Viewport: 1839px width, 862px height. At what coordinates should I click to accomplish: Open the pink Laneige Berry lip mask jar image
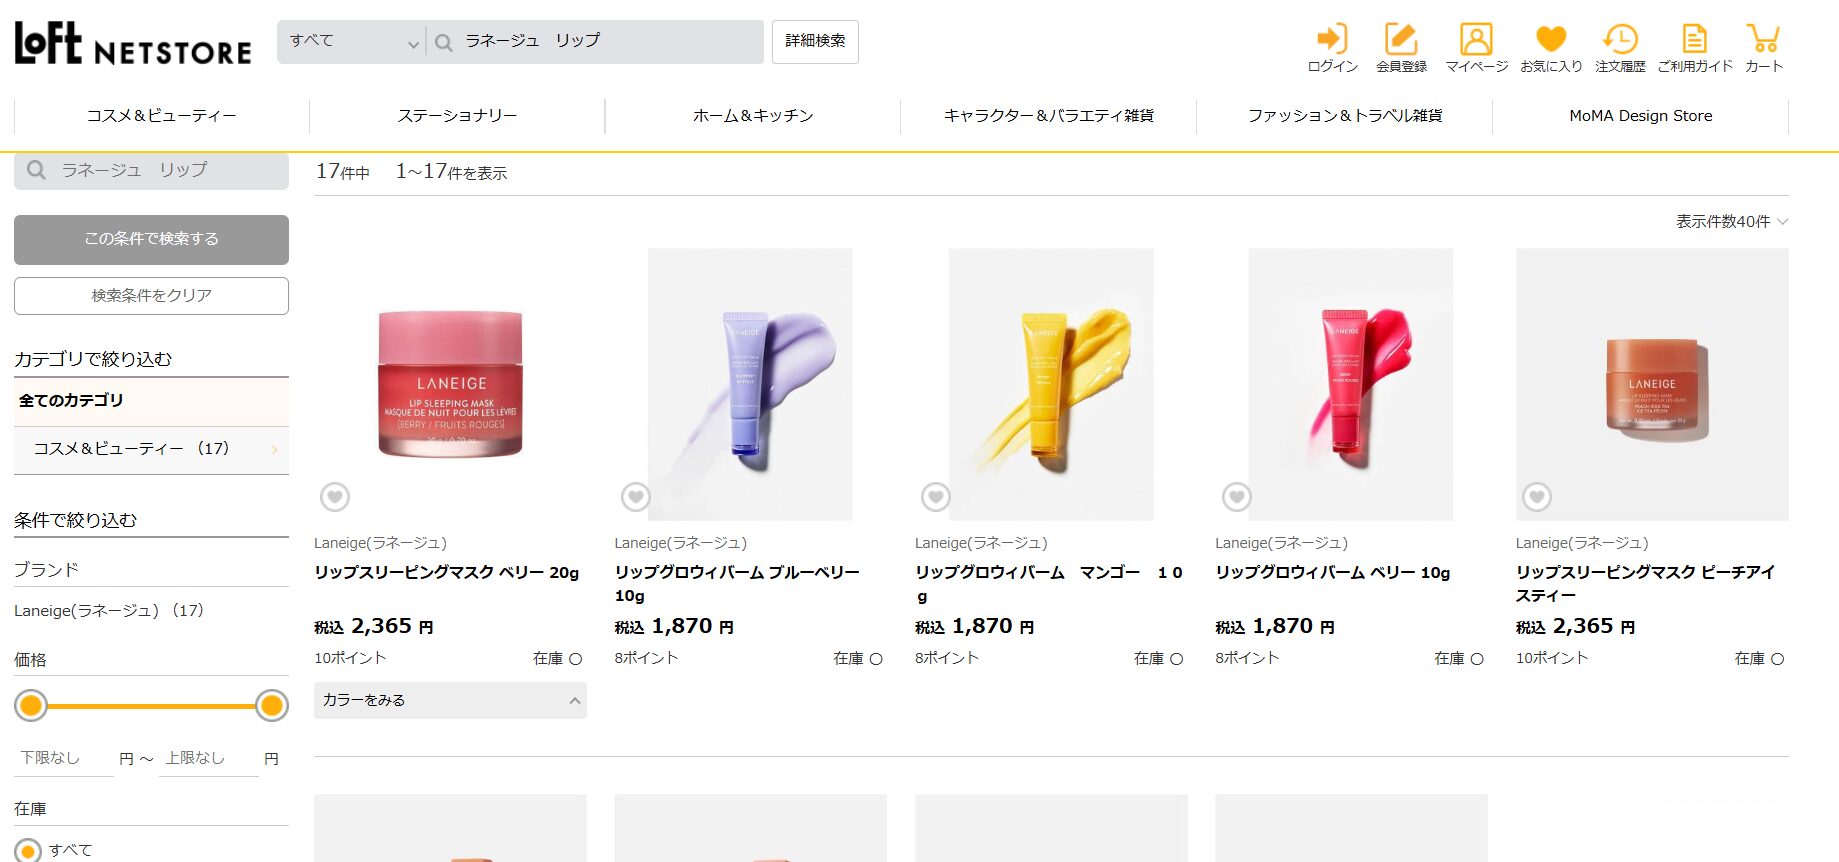click(450, 385)
